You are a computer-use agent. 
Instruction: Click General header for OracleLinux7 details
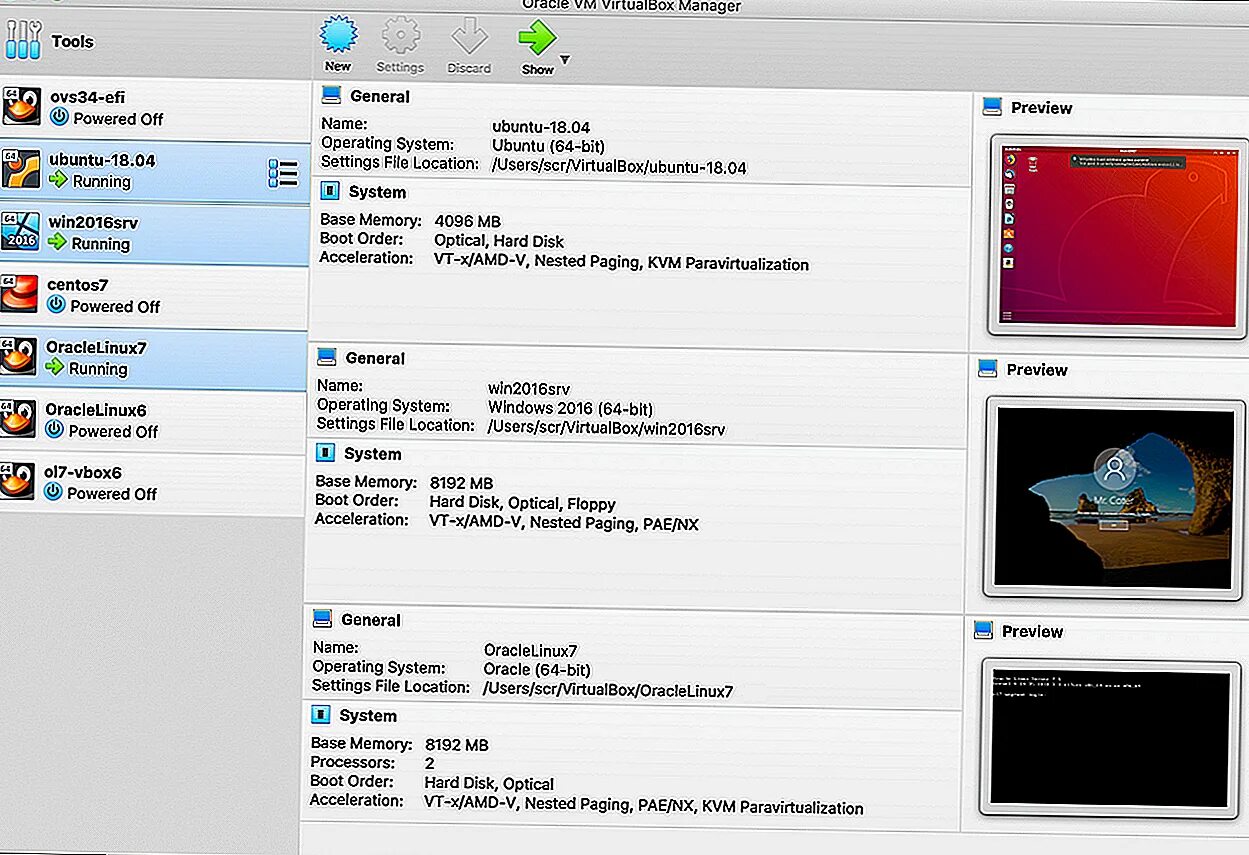tap(371, 620)
